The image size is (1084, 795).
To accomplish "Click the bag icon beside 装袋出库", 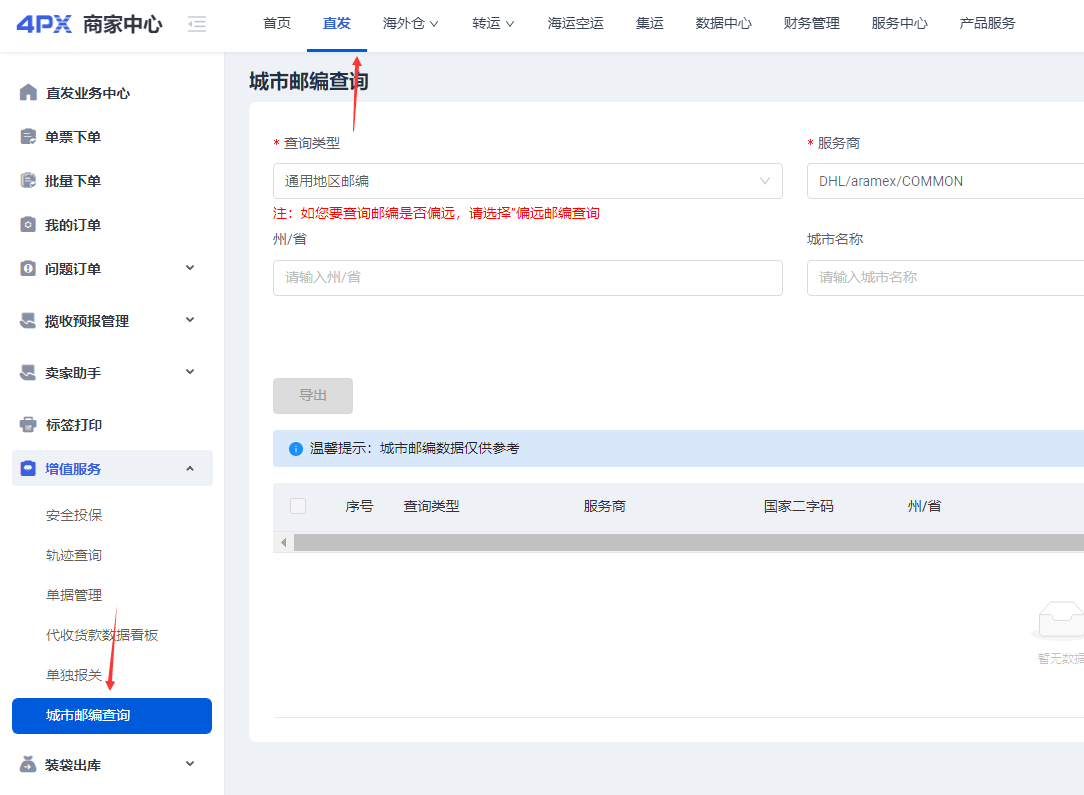I will click(28, 765).
